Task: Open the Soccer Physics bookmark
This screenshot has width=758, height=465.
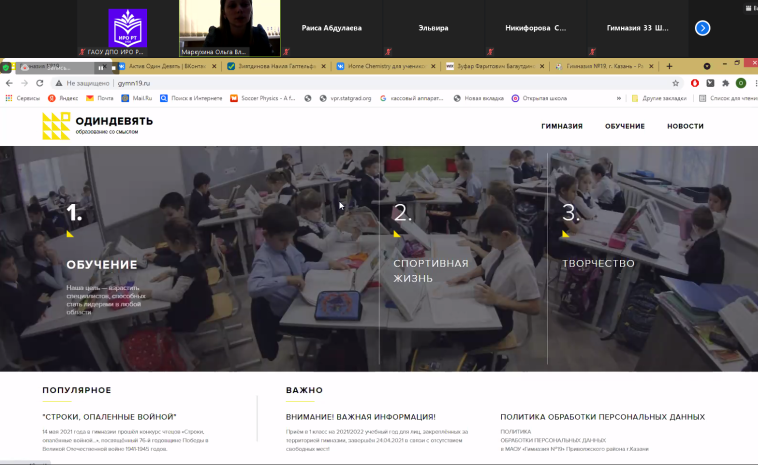Action: click(x=262, y=98)
